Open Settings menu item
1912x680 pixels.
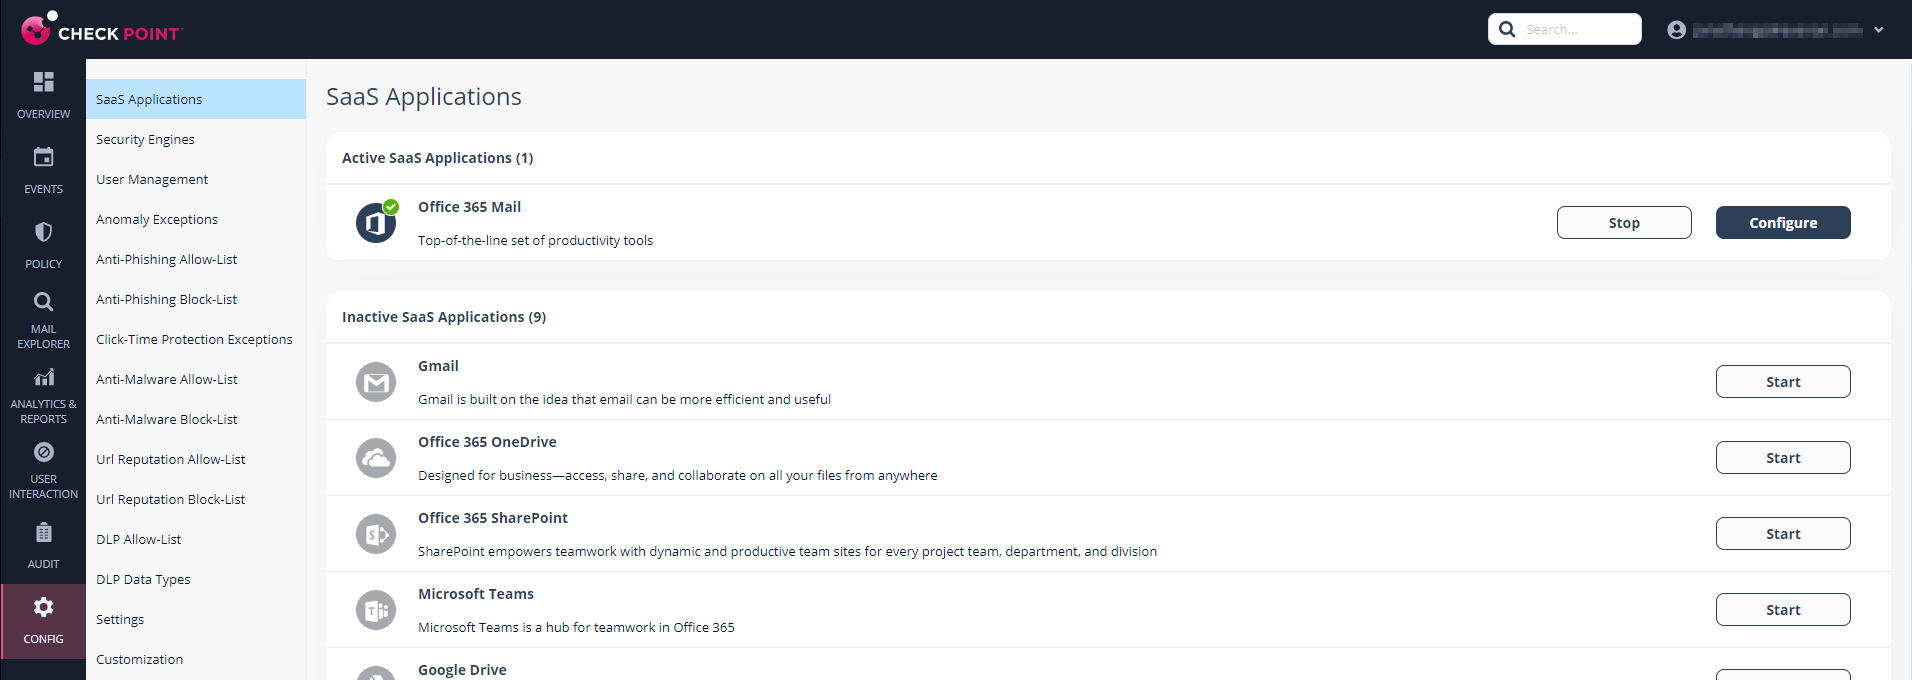coord(196,619)
